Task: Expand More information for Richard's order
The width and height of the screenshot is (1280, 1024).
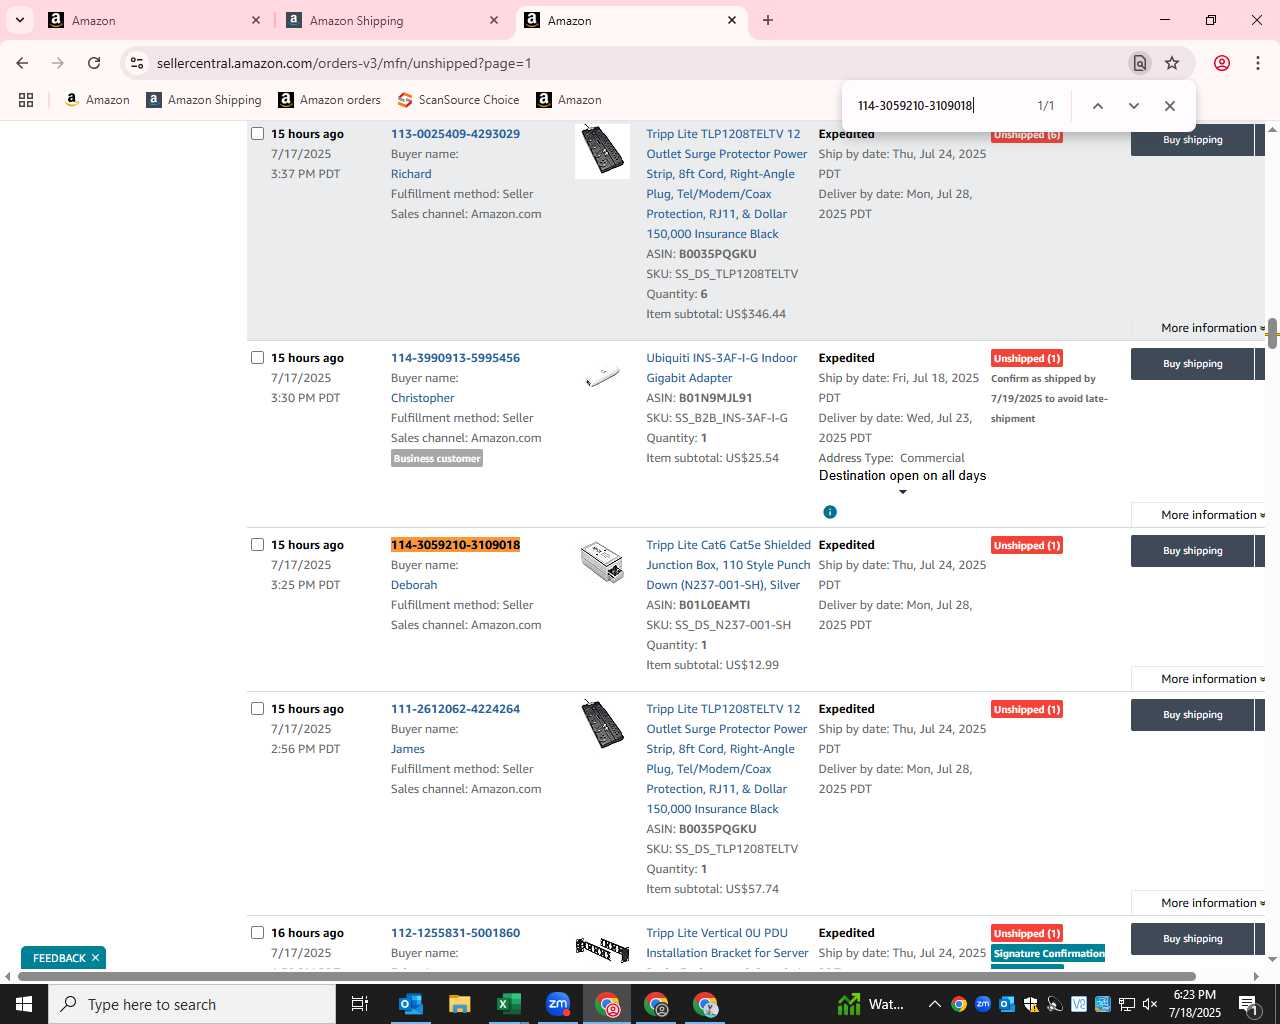Action: coord(1212,328)
